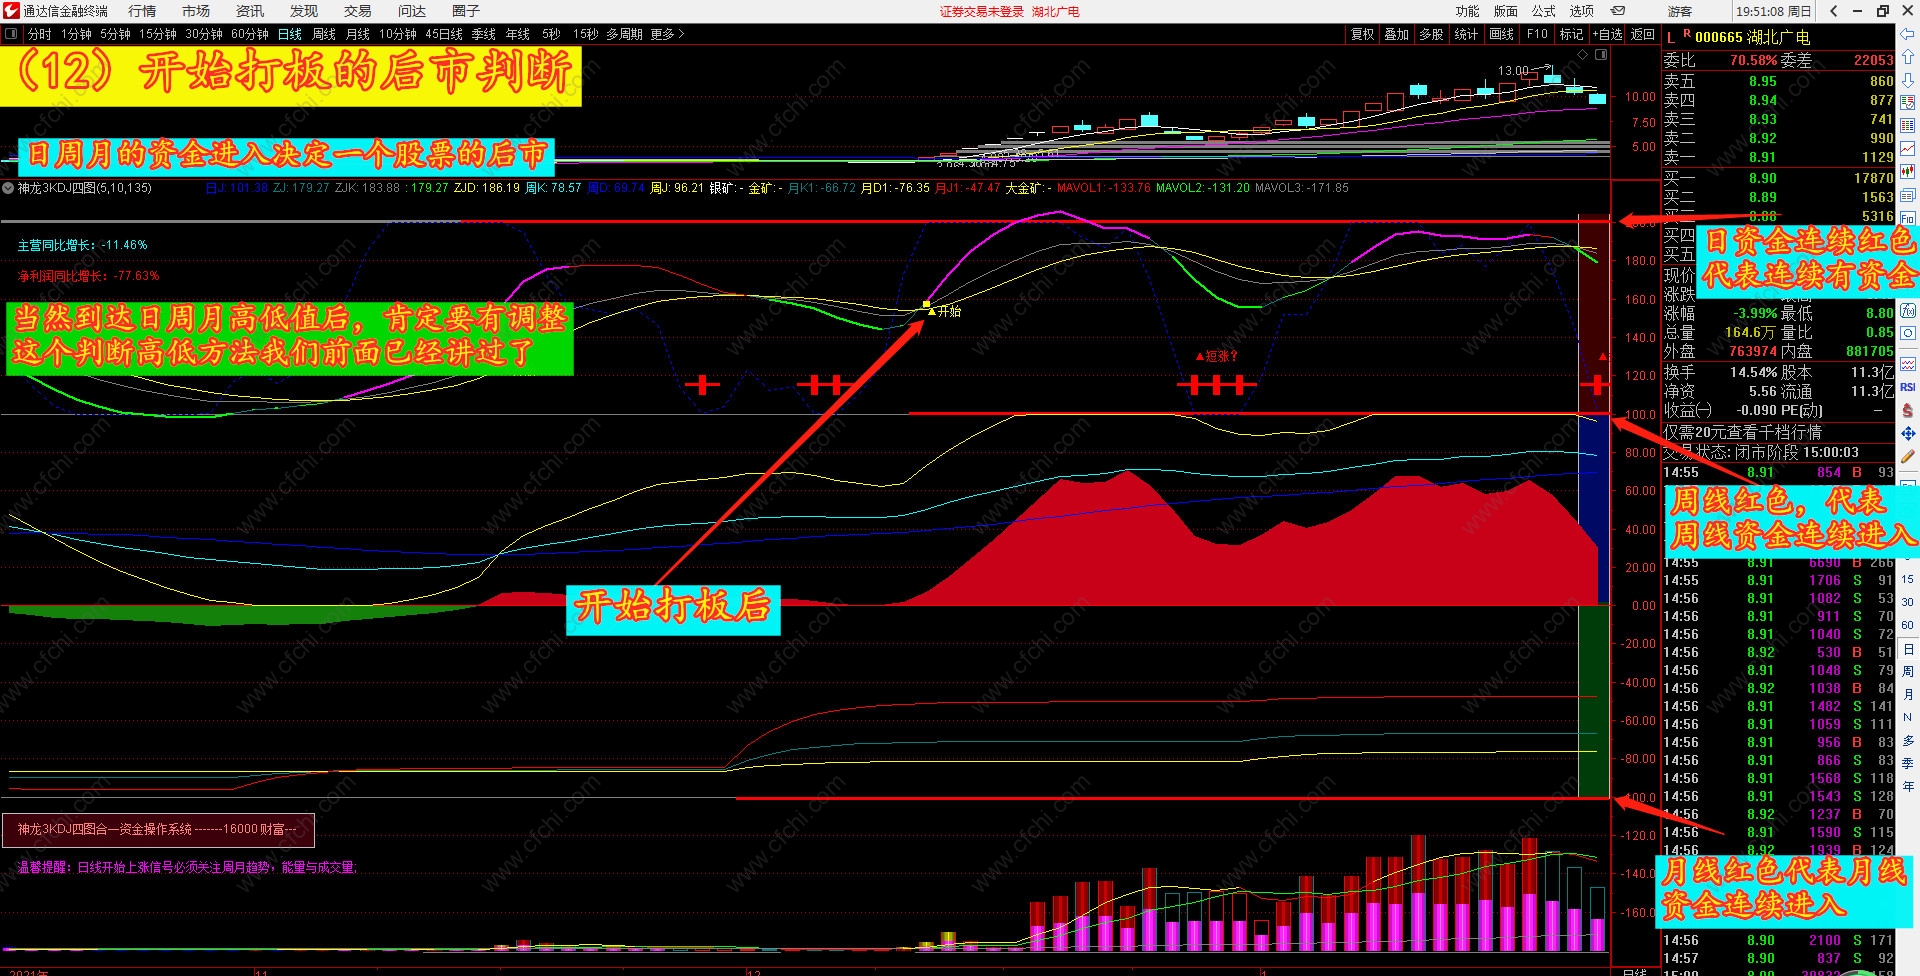Screen dimensions: 1920x976
Task: Select the pencil drawing tool icon
Action: coord(1908,456)
